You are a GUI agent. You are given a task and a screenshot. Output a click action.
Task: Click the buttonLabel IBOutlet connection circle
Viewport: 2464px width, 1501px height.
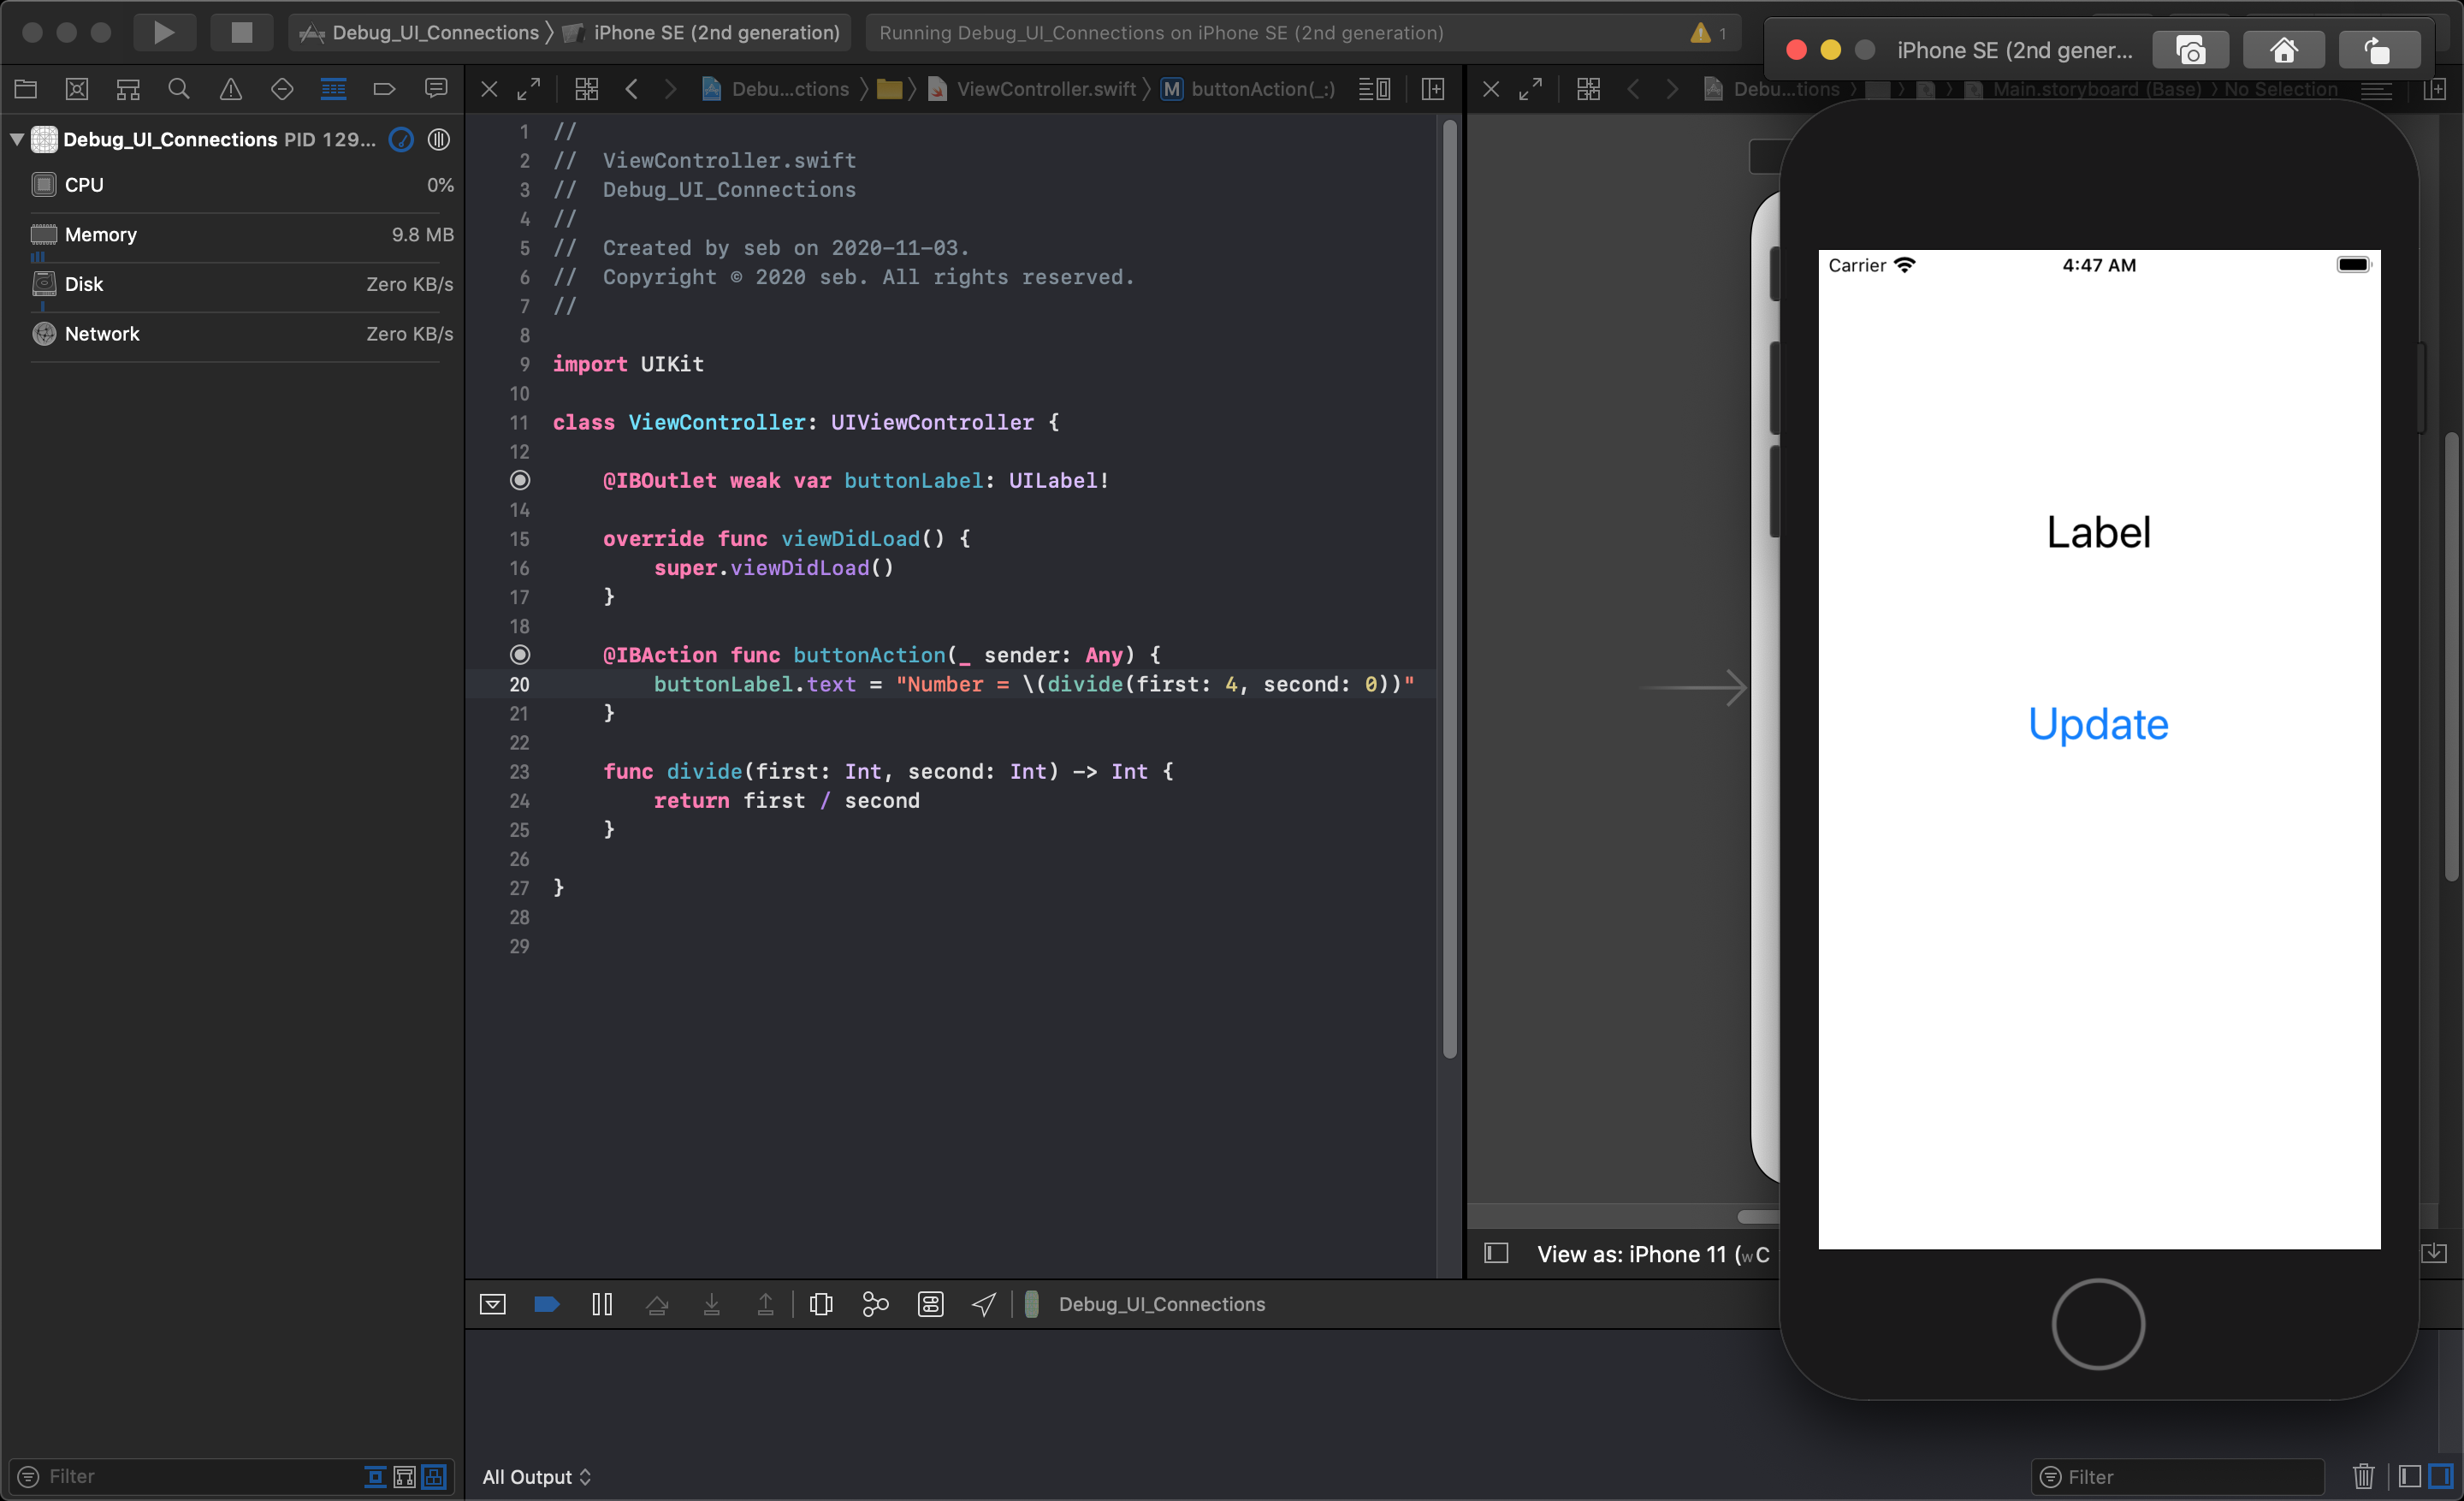(x=520, y=480)
